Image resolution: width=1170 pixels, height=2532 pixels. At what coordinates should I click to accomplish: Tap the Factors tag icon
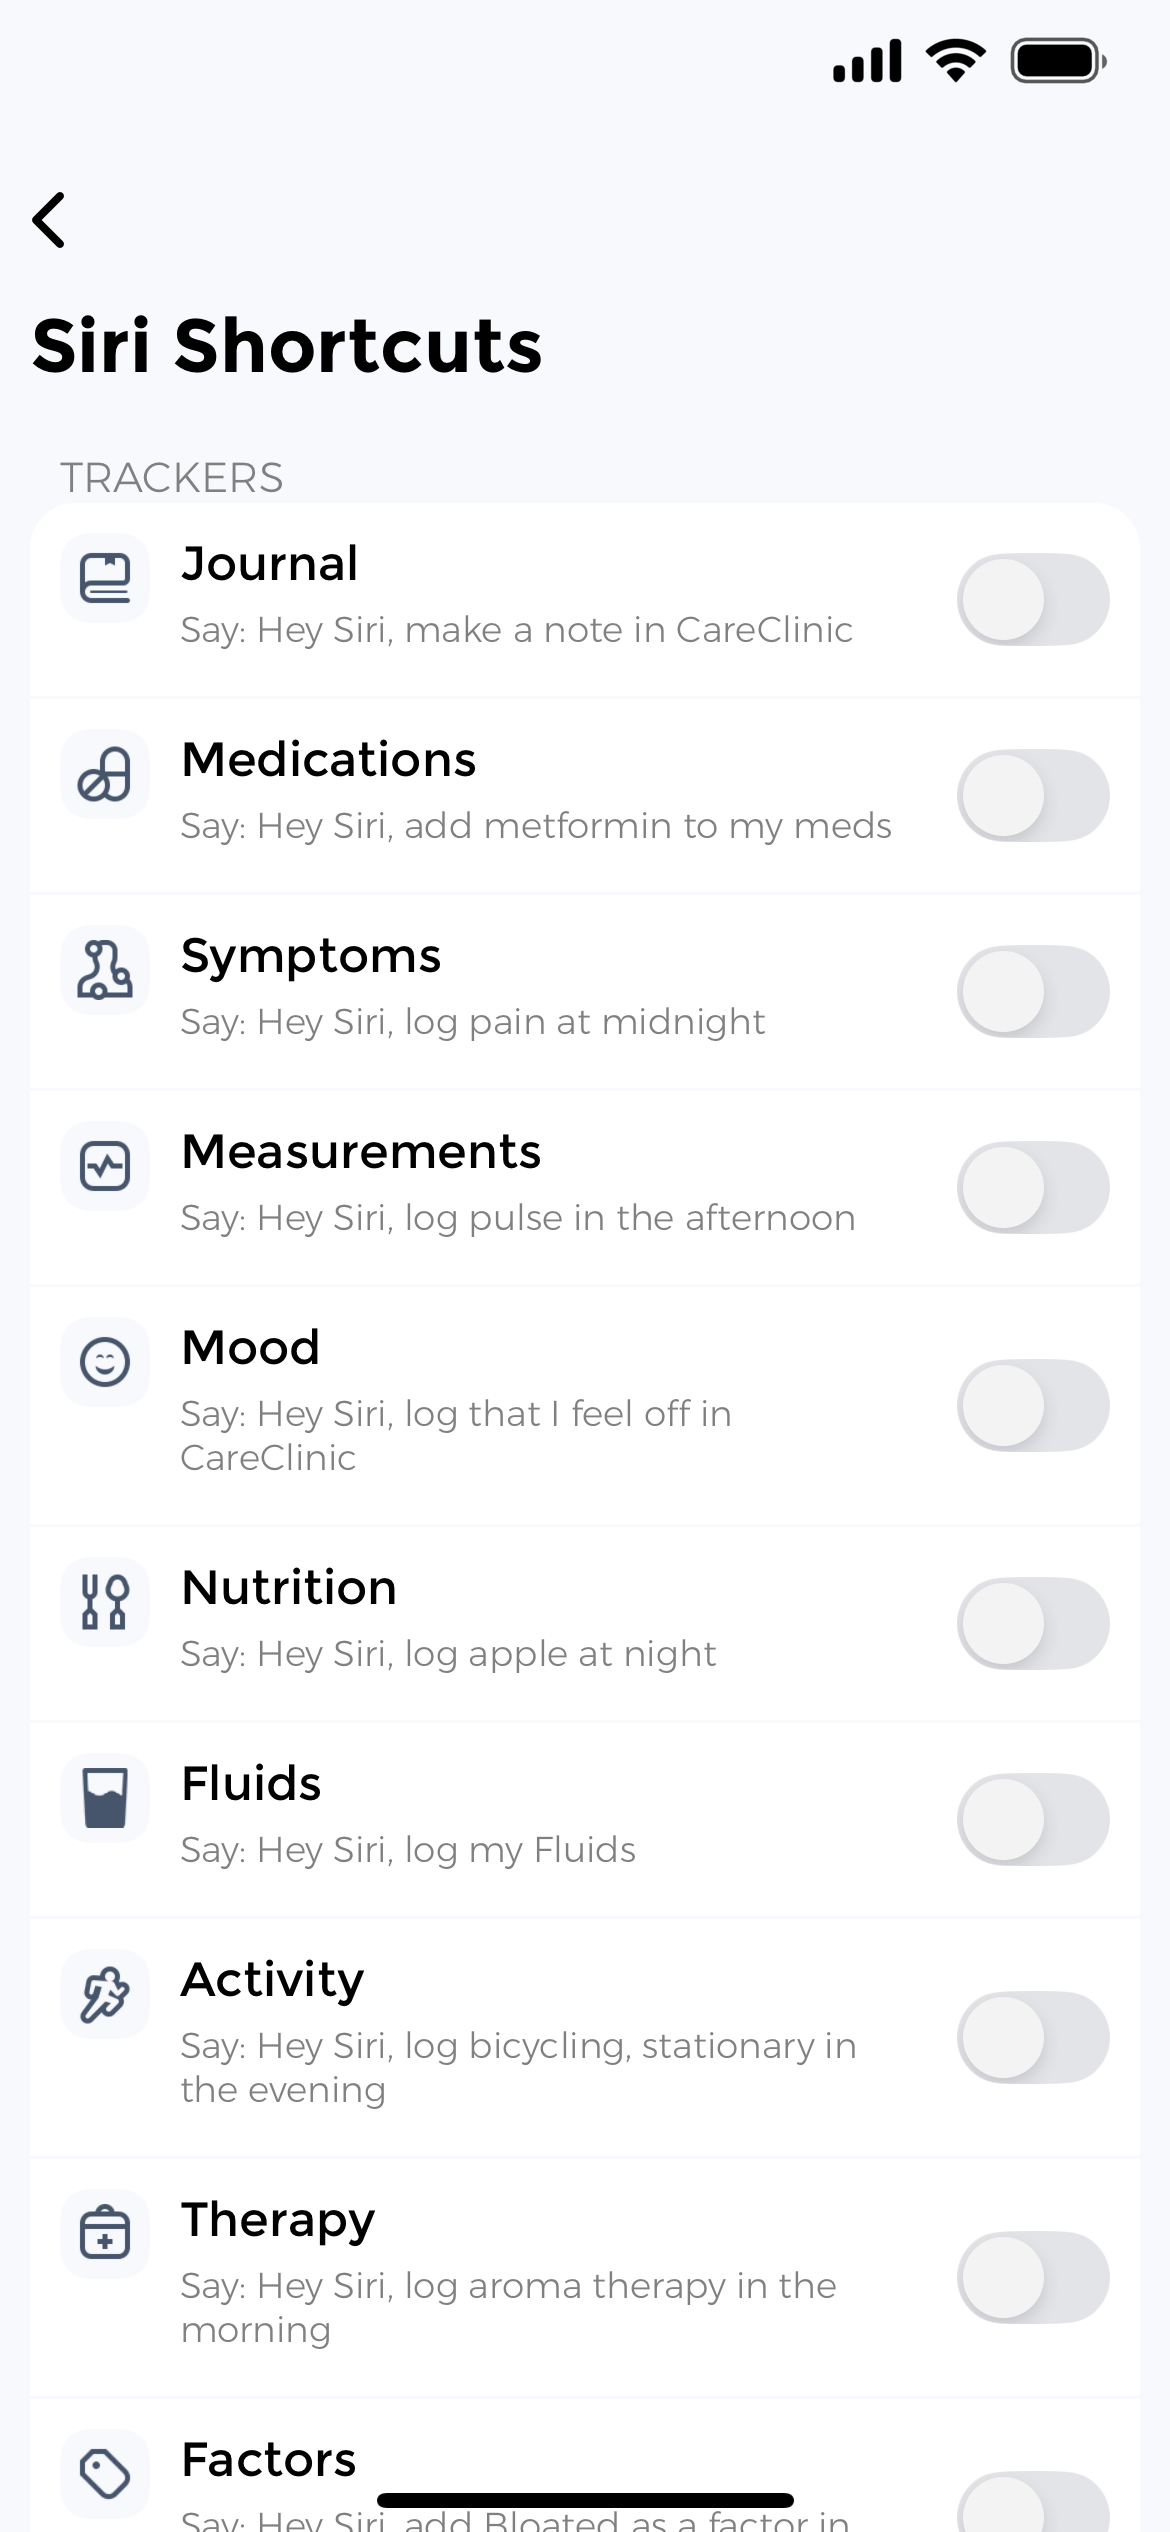pos(105,2474)
